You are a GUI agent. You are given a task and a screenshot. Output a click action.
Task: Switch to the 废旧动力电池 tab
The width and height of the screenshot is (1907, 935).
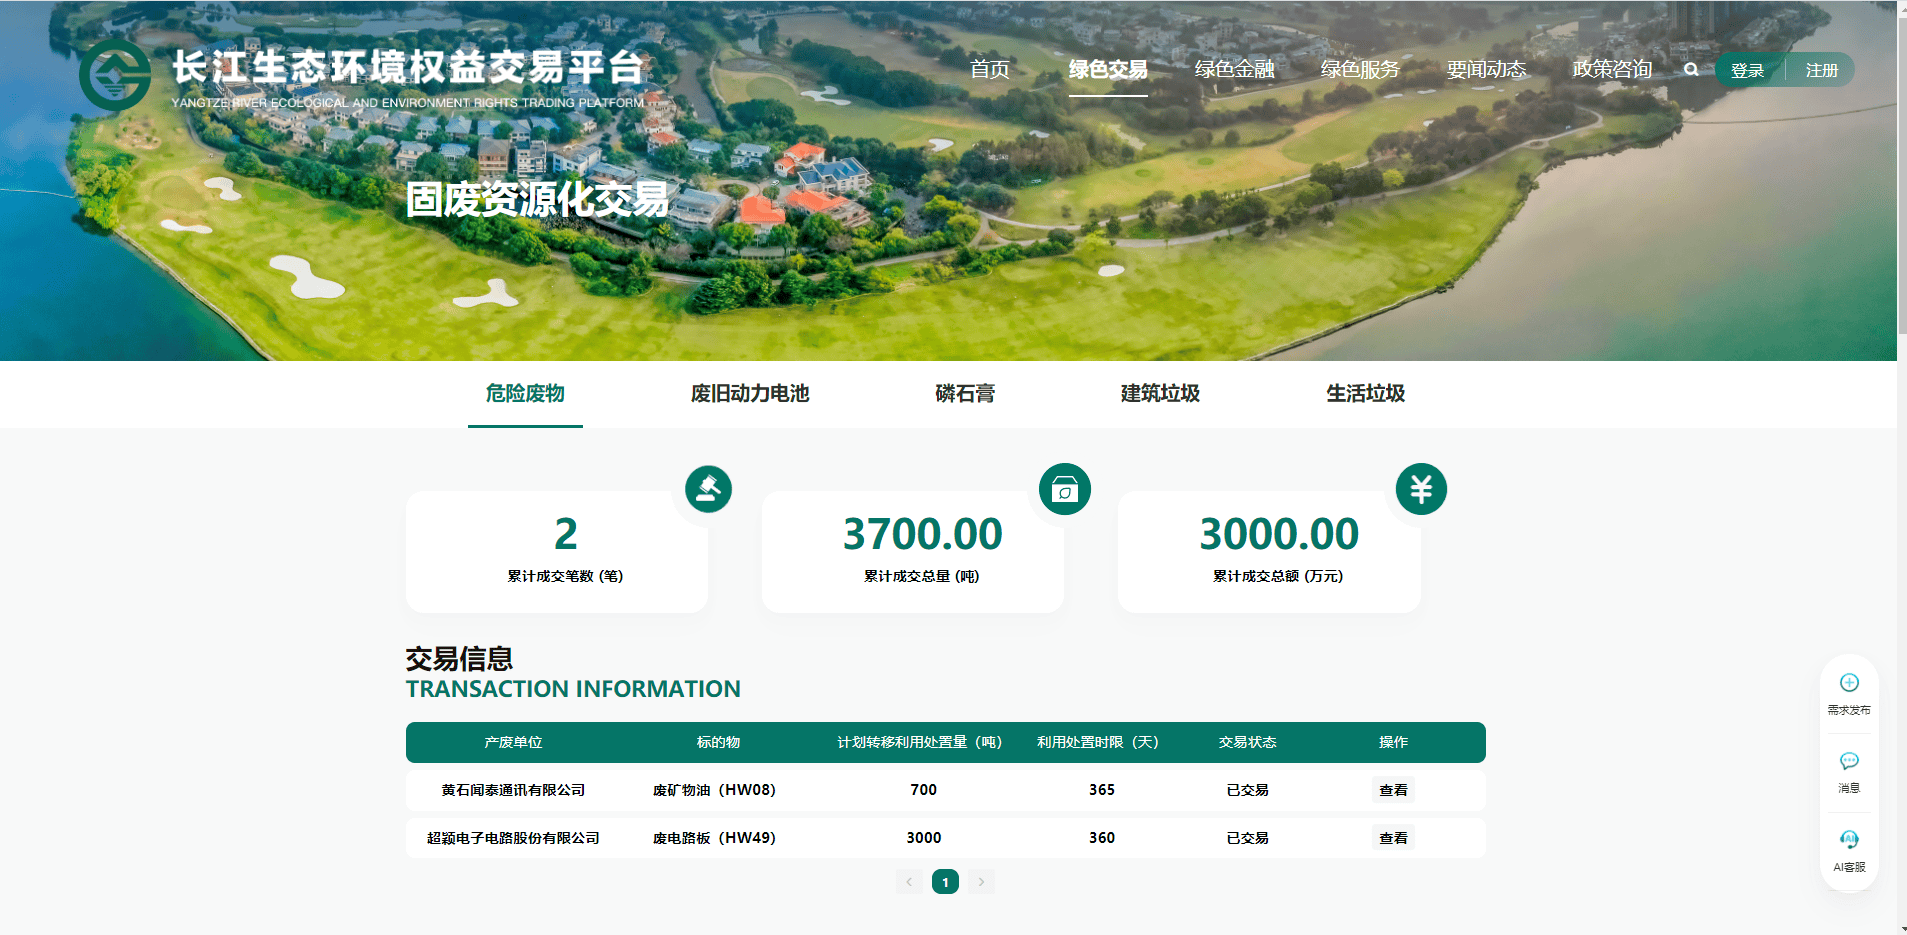(749, 394)
